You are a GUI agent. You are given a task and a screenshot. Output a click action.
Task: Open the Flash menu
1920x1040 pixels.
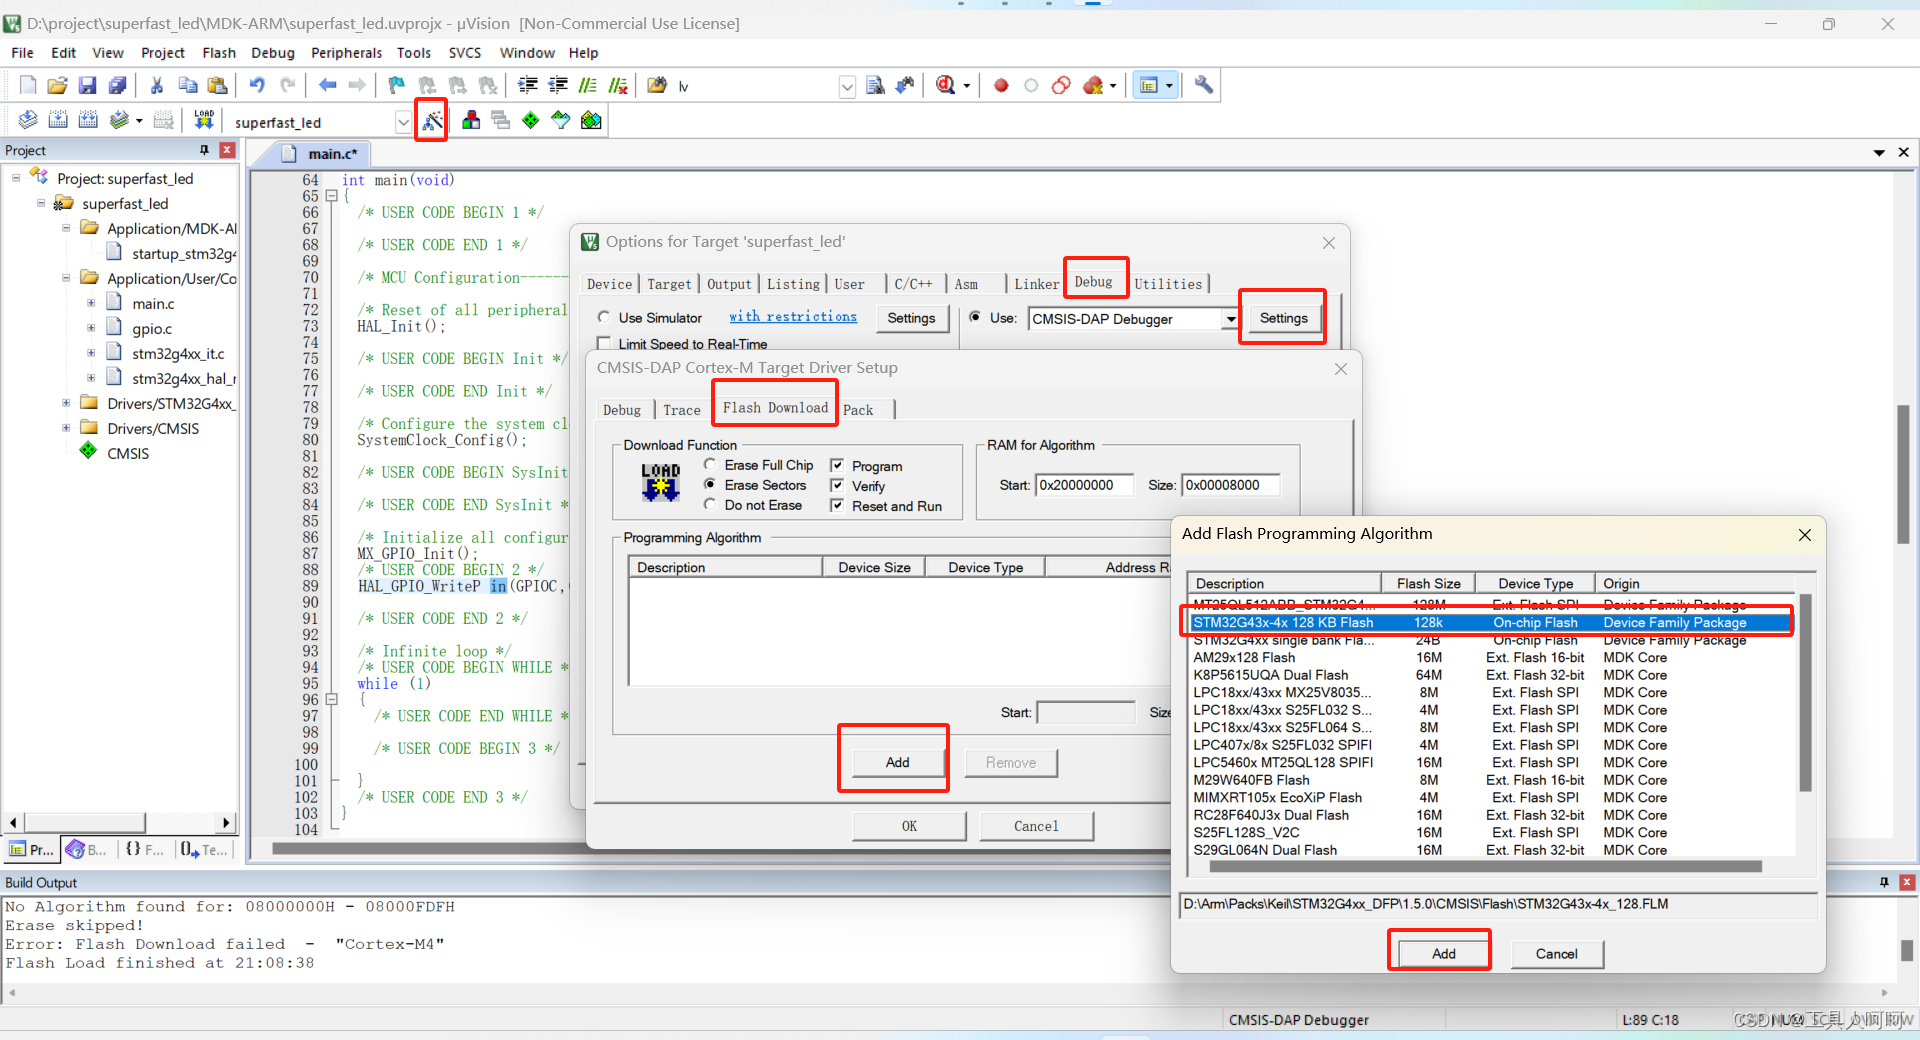coord(219,53)
